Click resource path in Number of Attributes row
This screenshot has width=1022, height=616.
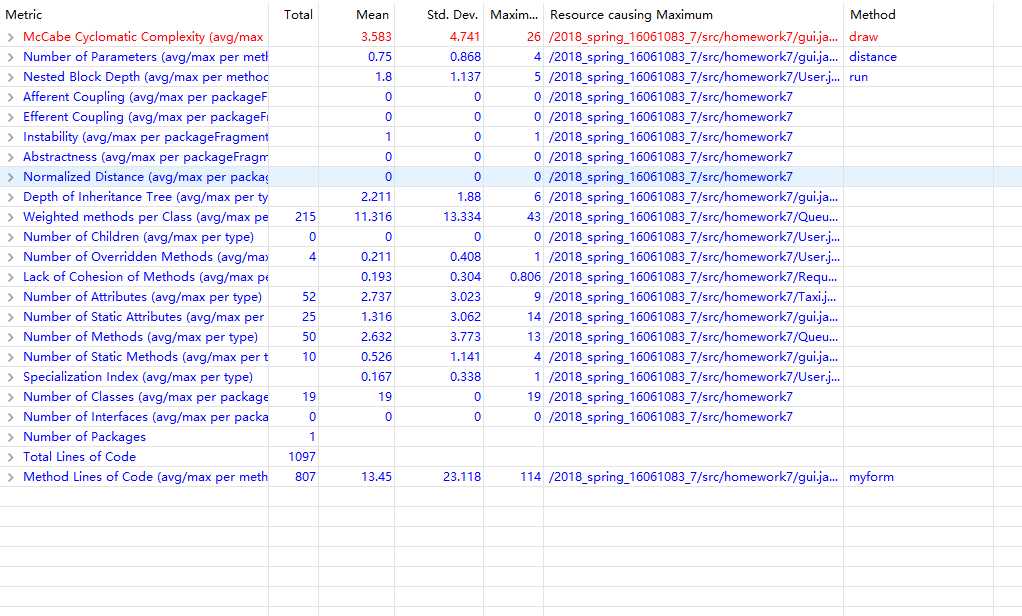pos(692,297)
